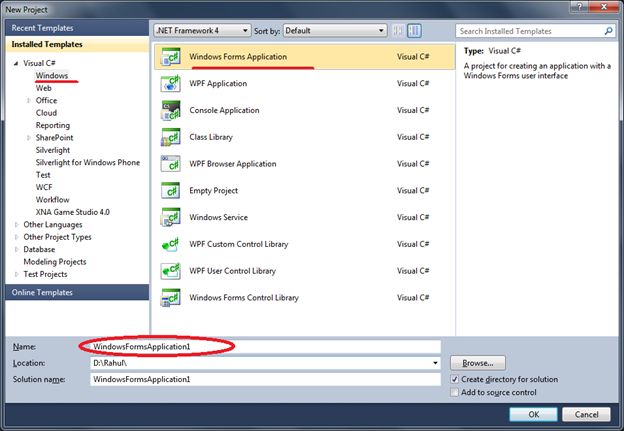Open the Location path dropdown arrow

[435, 363]
